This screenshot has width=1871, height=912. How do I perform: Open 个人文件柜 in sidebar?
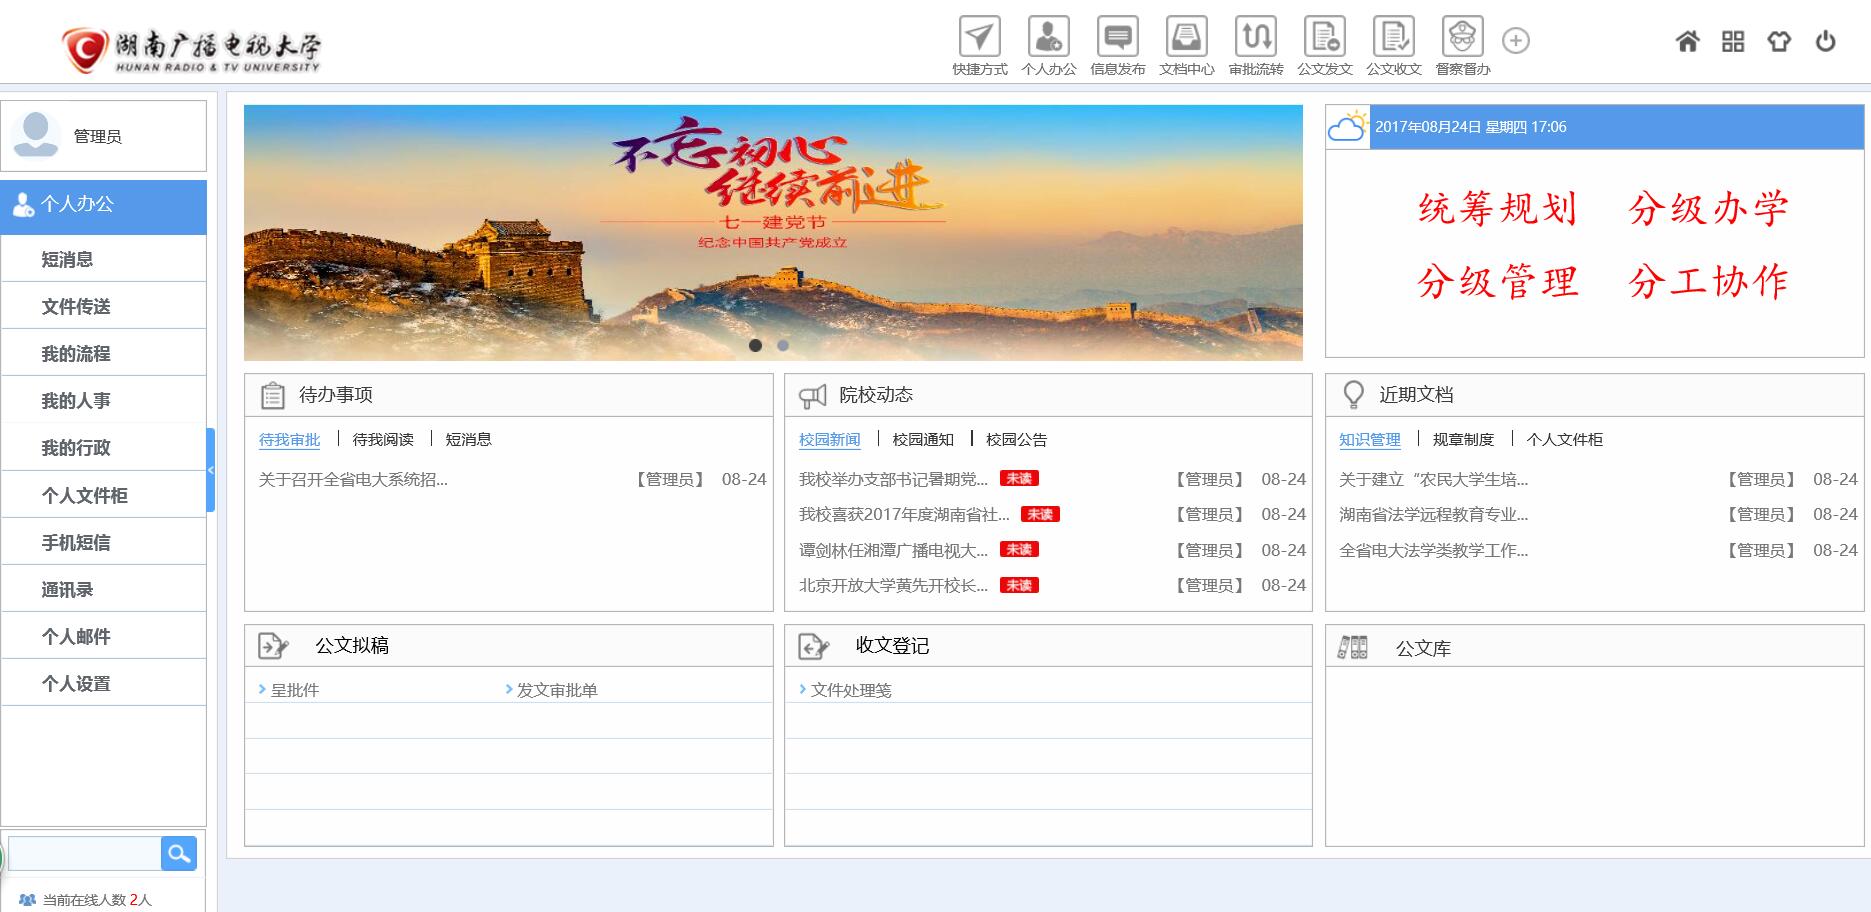(104, 495)
